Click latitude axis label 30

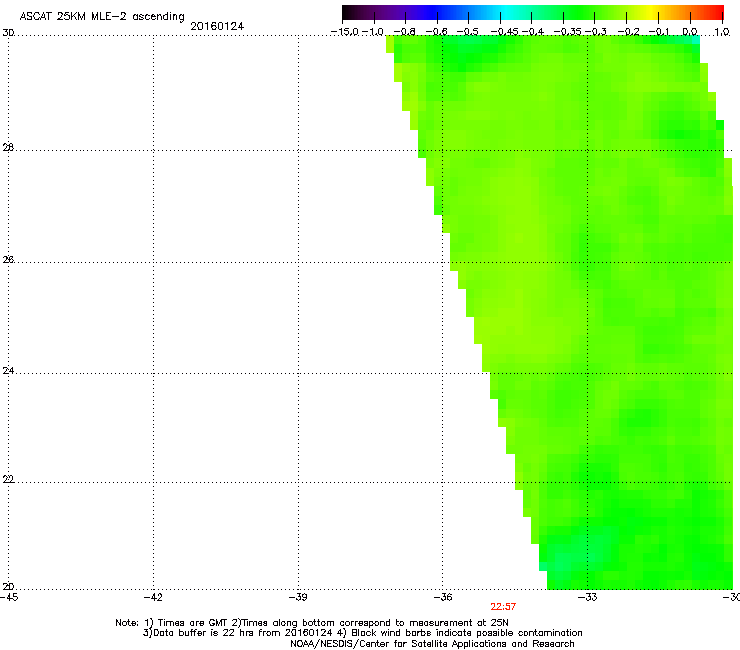(8, 33)
